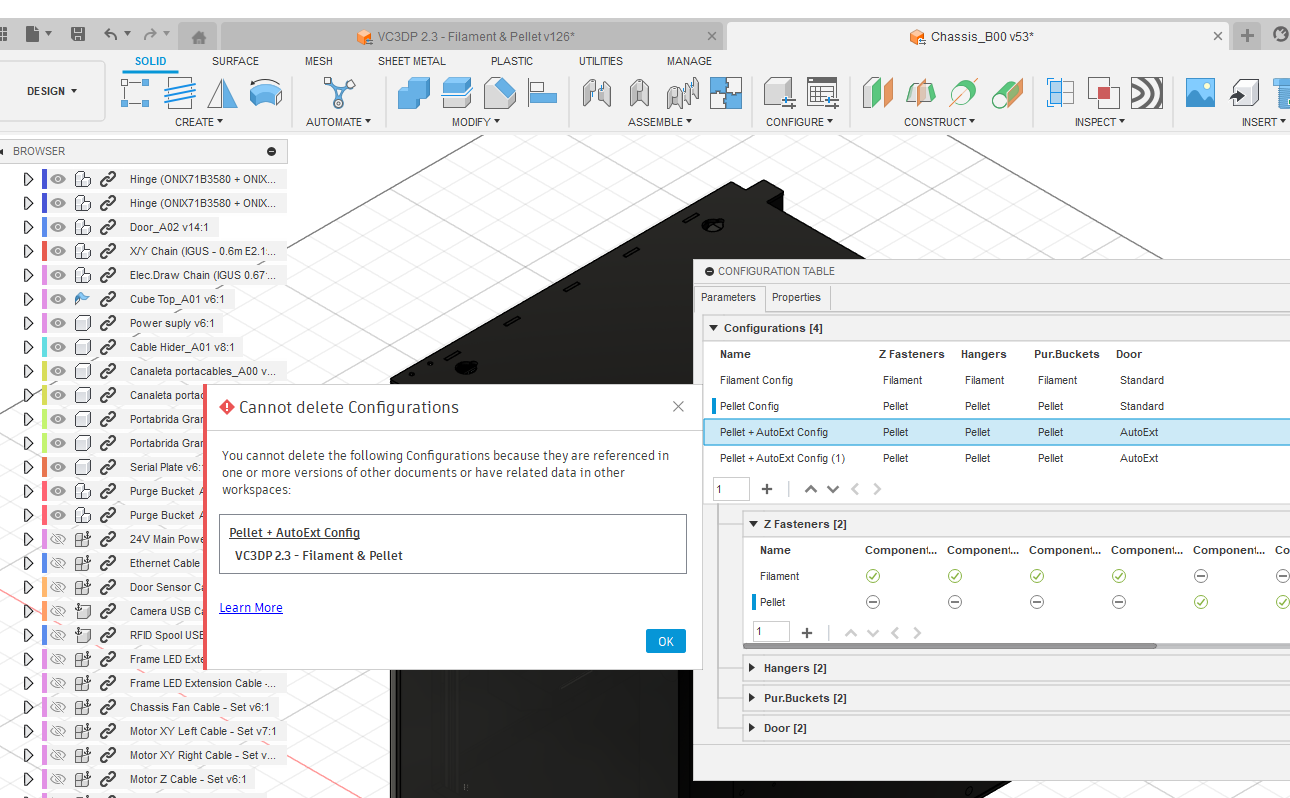This screenshot has width=1290, height=798.
Task: Switch to the Properties tab in Configuration Table
Action: point(796,297)
